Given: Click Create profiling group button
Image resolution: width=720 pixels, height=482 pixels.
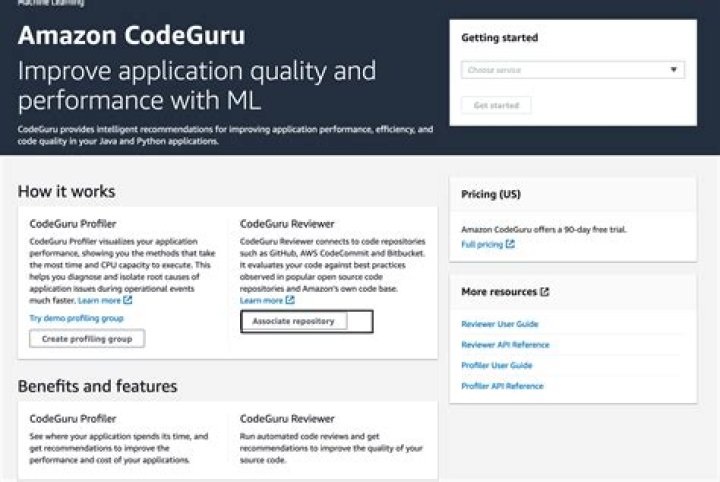Looking at the screenshot, I should (x=87, y=339).
